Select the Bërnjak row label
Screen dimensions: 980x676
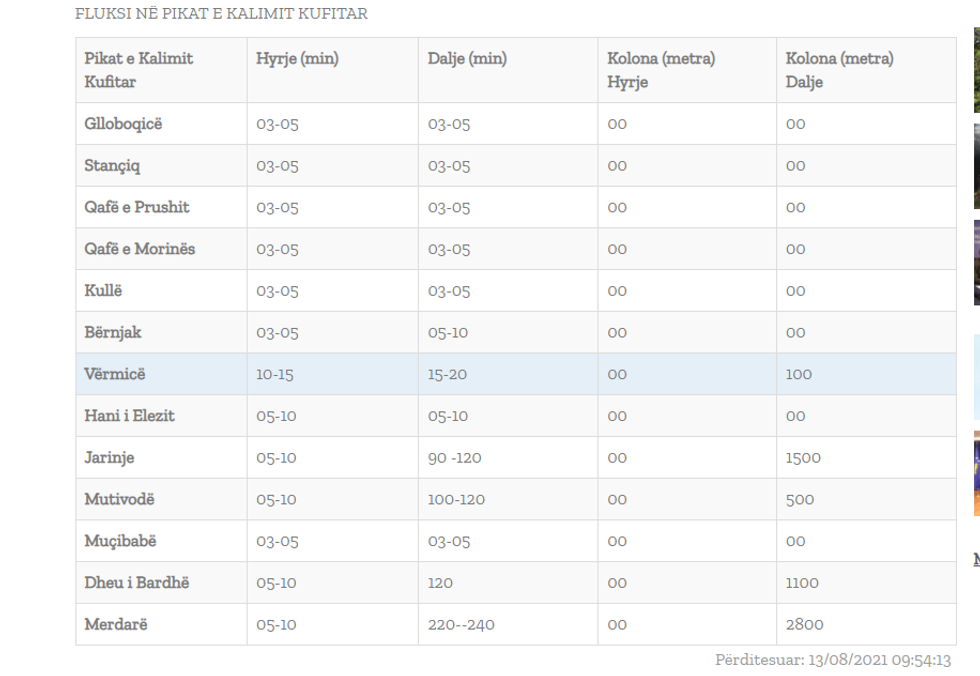click(x=113, y=333)
